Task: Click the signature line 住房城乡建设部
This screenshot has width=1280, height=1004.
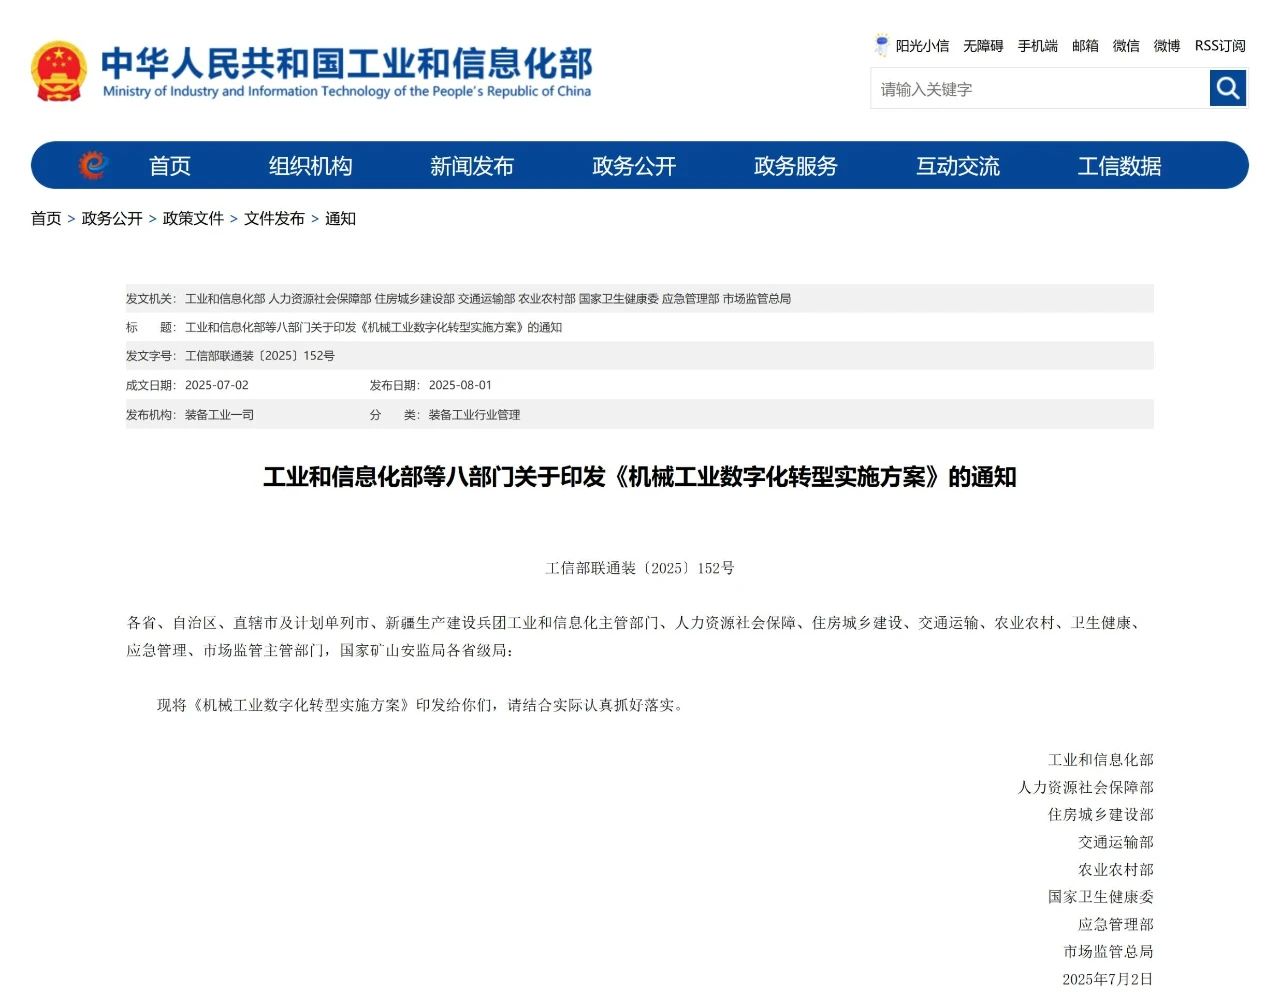Action: tap(1101, 815)
